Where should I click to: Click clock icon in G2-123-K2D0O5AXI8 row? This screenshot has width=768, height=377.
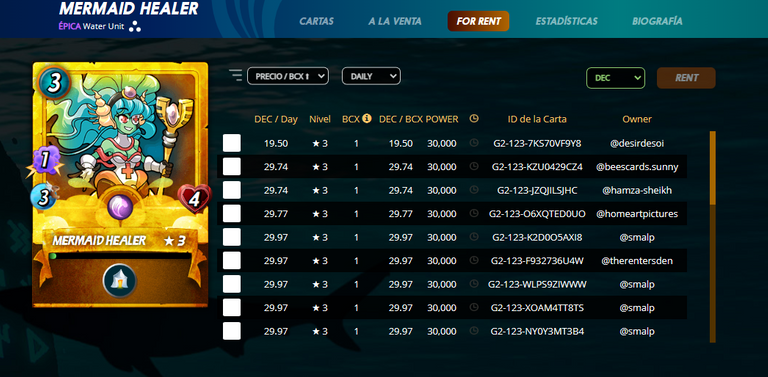(473, 237)
